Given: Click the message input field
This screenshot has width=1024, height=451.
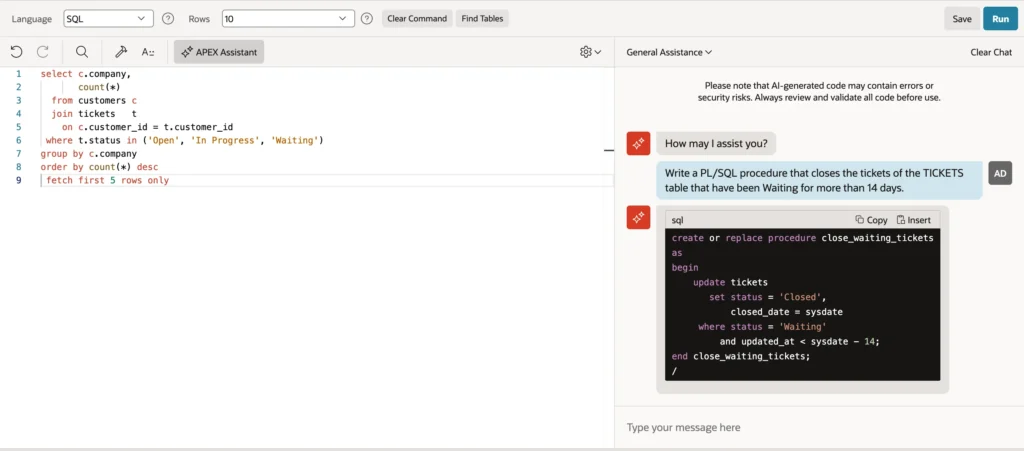Looking at the screenshot, I should pyautogui.click(x=819, y=428).
